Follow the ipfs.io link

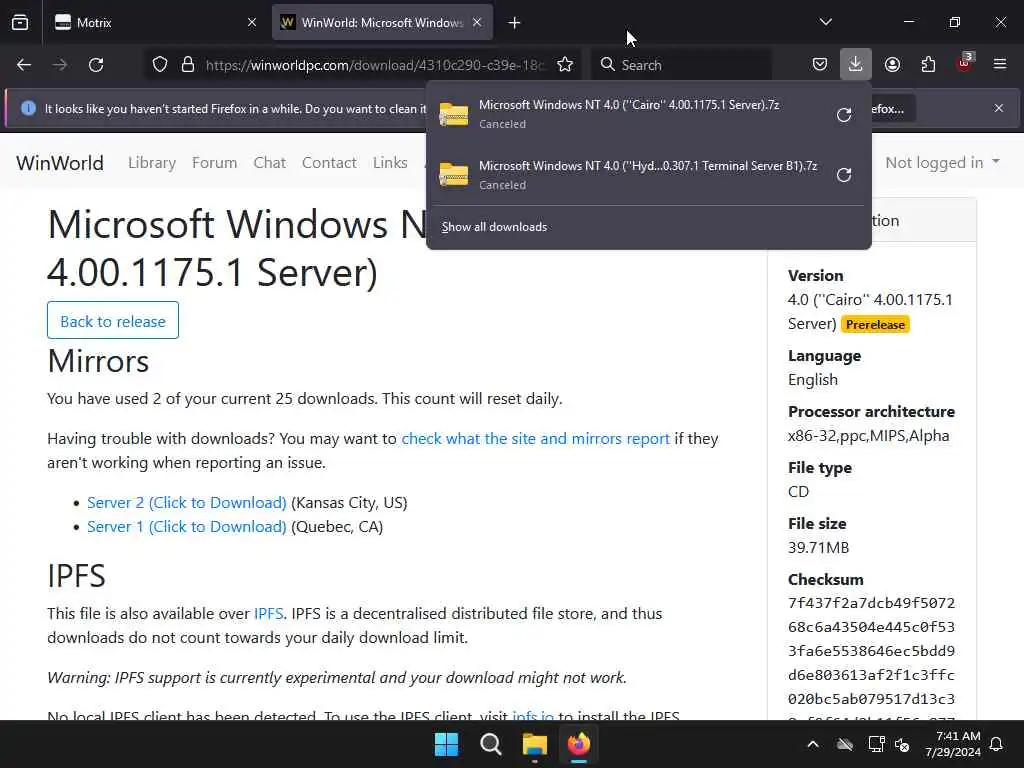533,716
